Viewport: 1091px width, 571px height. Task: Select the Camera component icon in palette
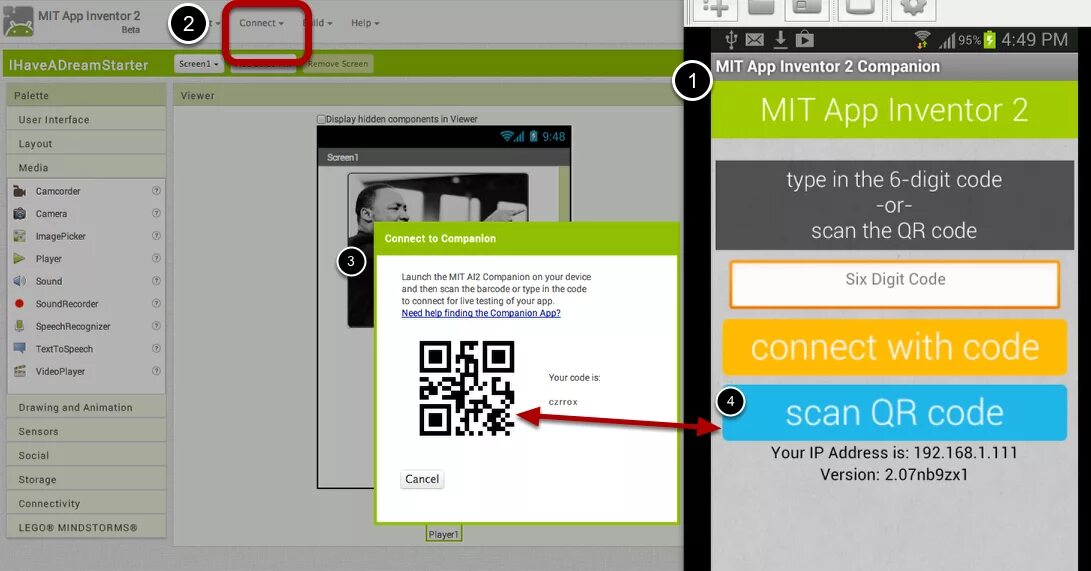click(19, 214)
